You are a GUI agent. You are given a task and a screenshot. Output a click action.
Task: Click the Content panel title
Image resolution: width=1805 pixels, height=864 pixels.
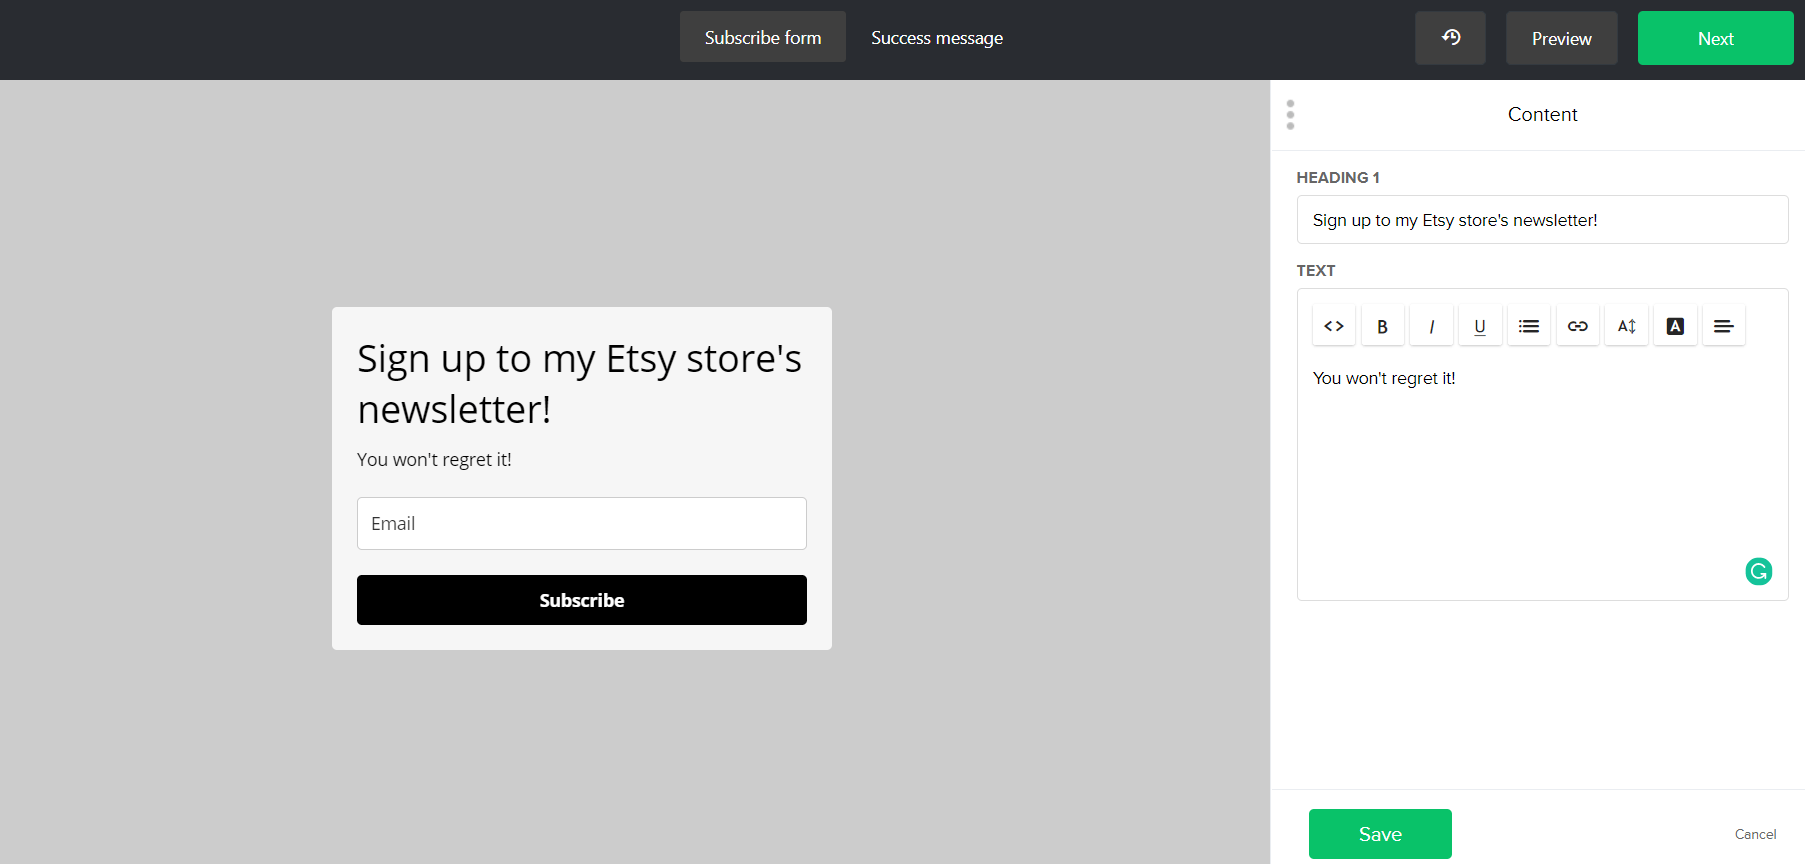(x=1542, y=114)
